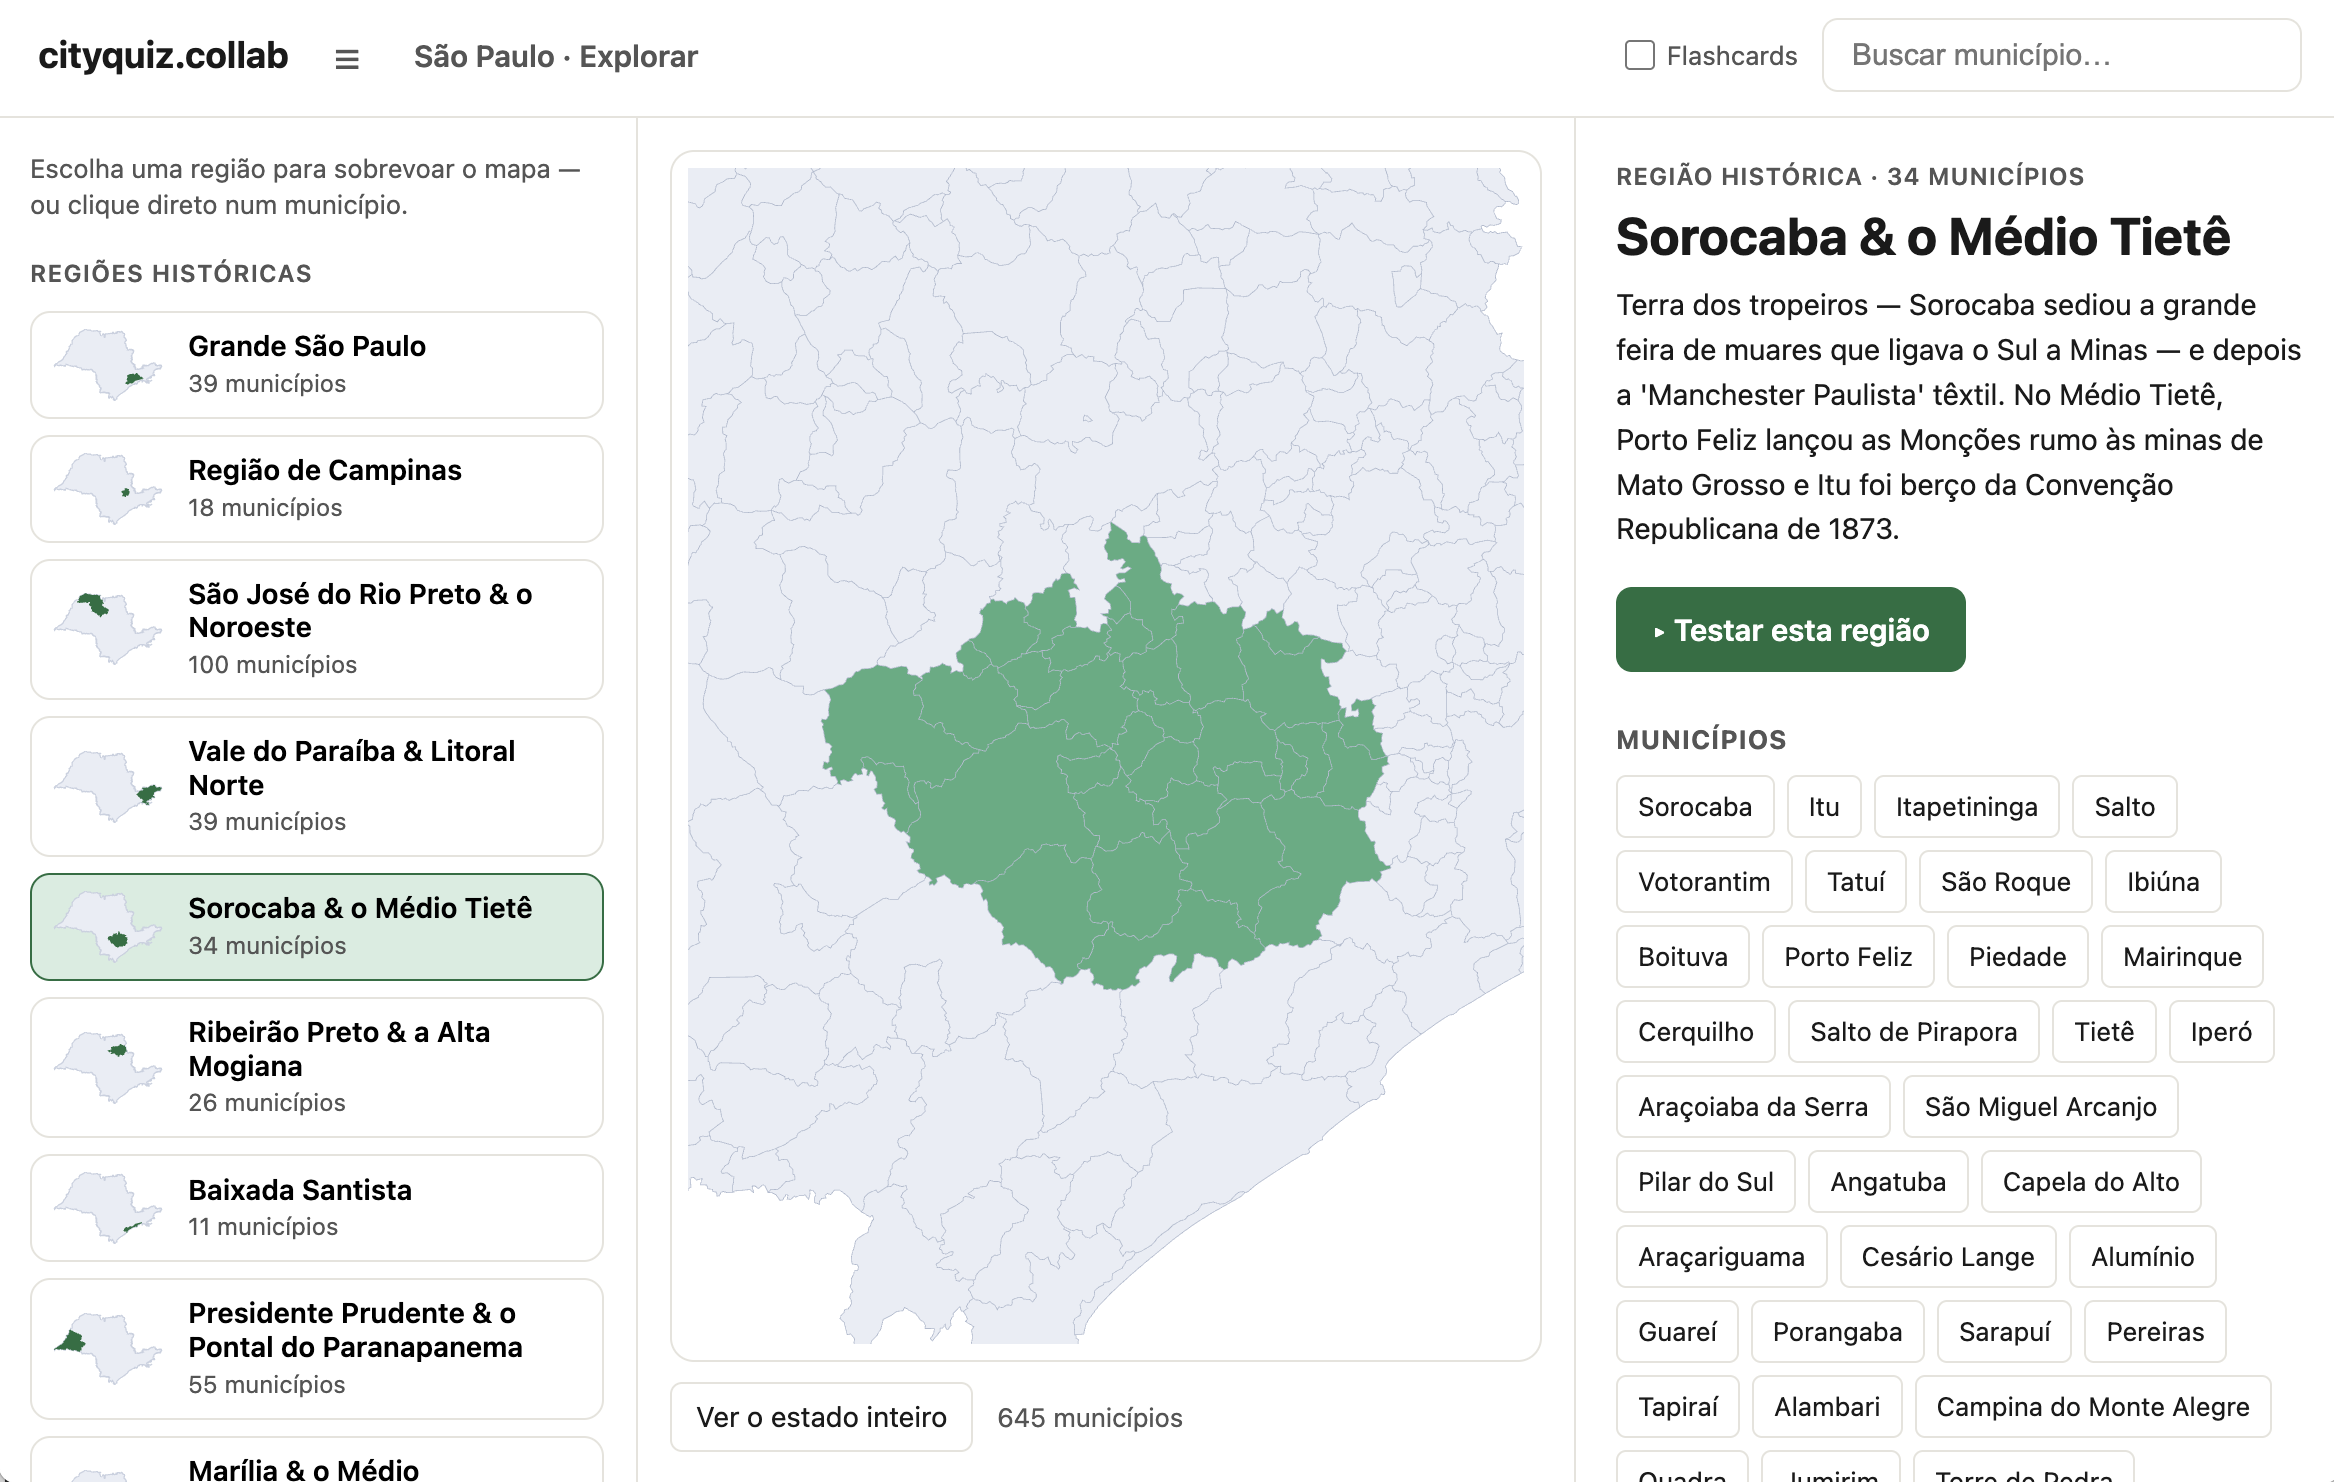This screenshot has height=1482, width=2334.
Task: Click the Vale do Paraíba map thumbnail
Action: tap(108, 786)
